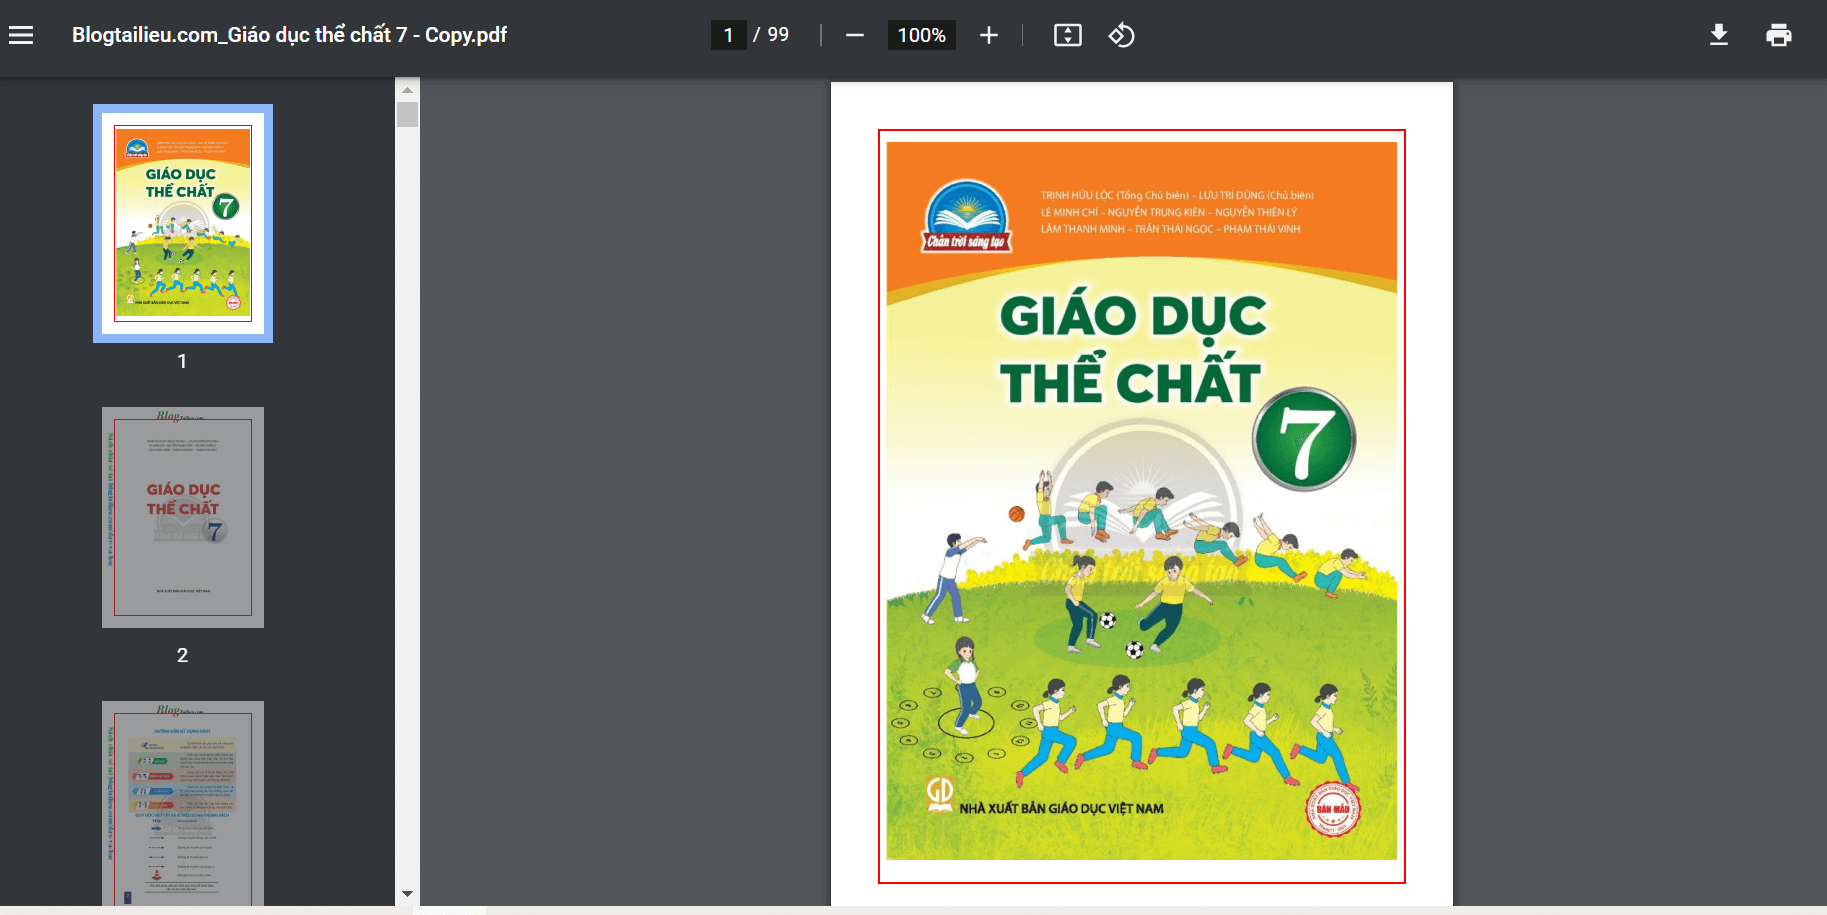Click the Chân trời sáng tạo logo
This screenshot has height=915, width=1827.
(966, 216)
